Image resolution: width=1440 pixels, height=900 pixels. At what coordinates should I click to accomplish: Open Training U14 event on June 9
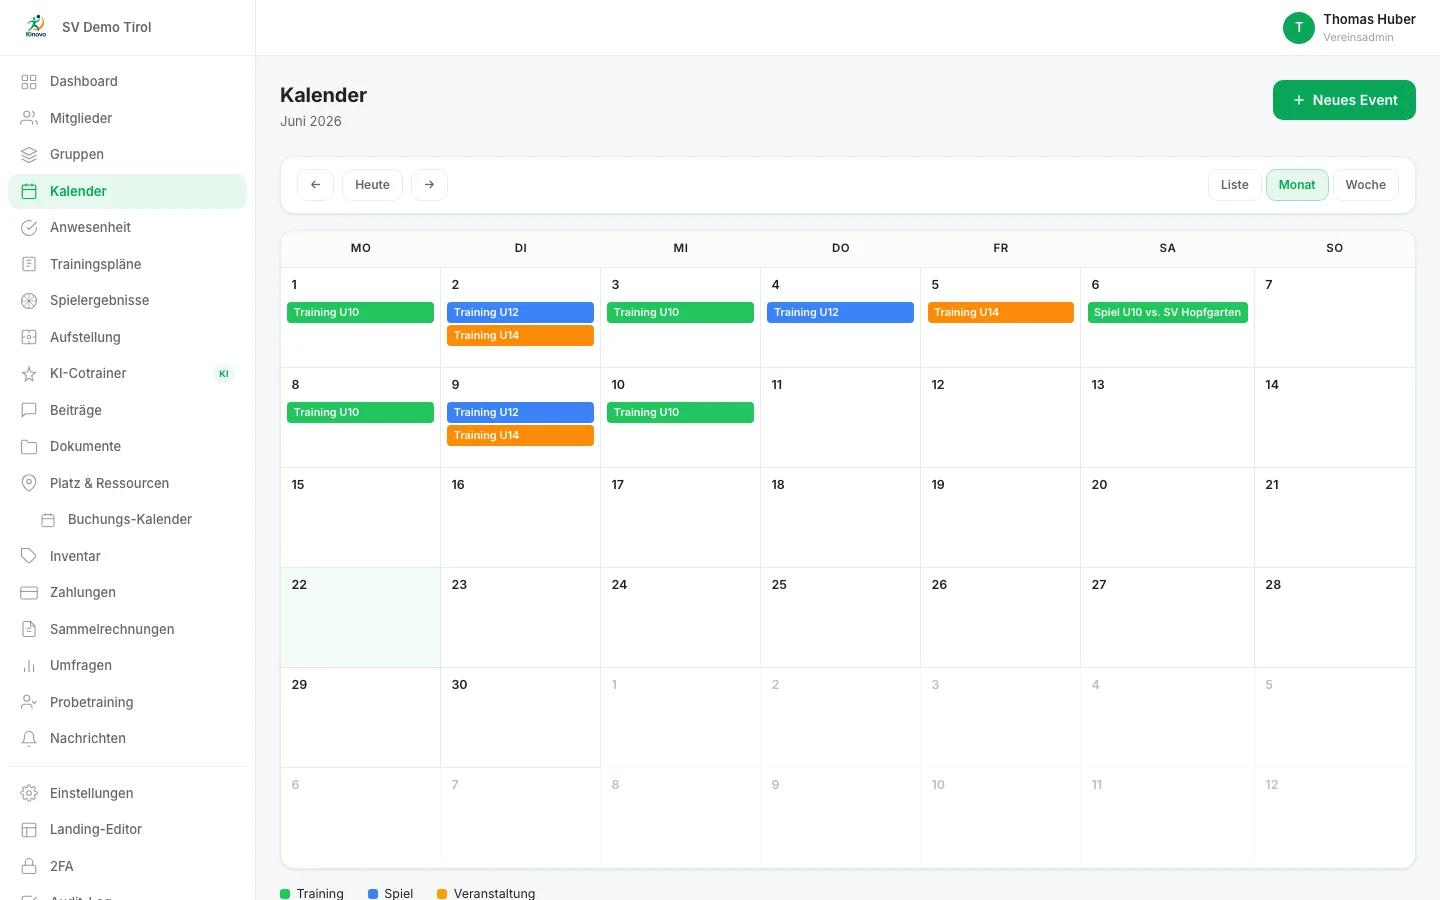pyautogui.click(x=520, y=436)
